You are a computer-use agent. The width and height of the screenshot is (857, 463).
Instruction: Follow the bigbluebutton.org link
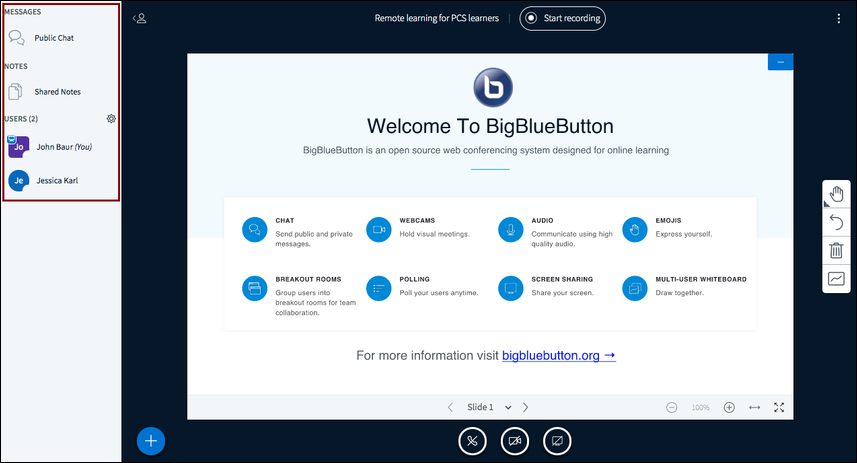[x=559, y=355]
